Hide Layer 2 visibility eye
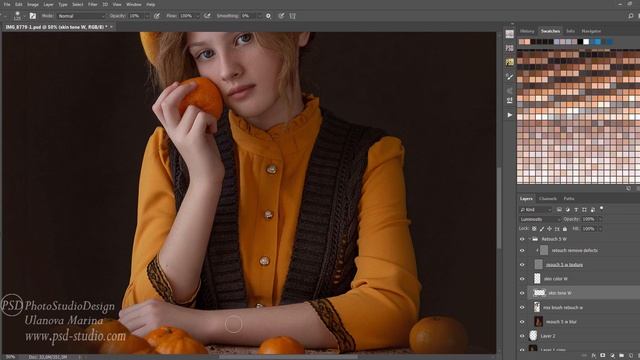 click(522, 336)
